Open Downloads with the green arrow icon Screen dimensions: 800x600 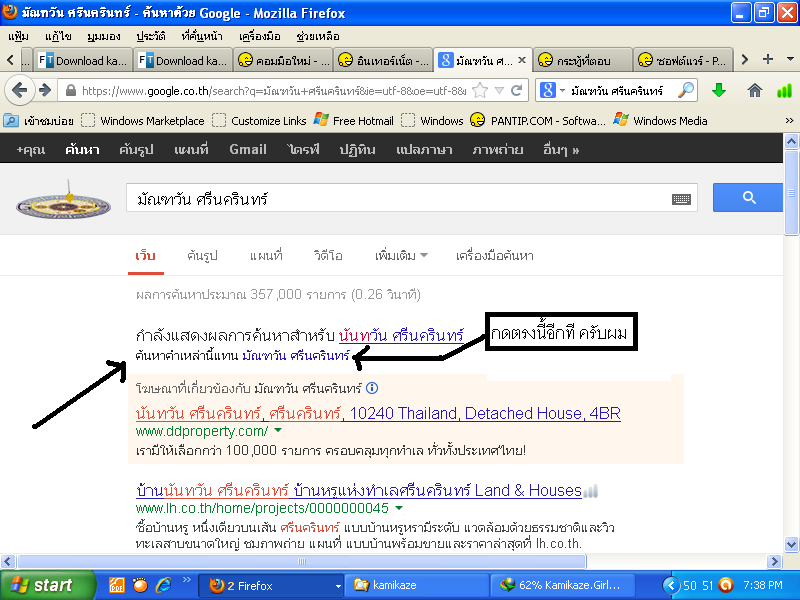719,91
